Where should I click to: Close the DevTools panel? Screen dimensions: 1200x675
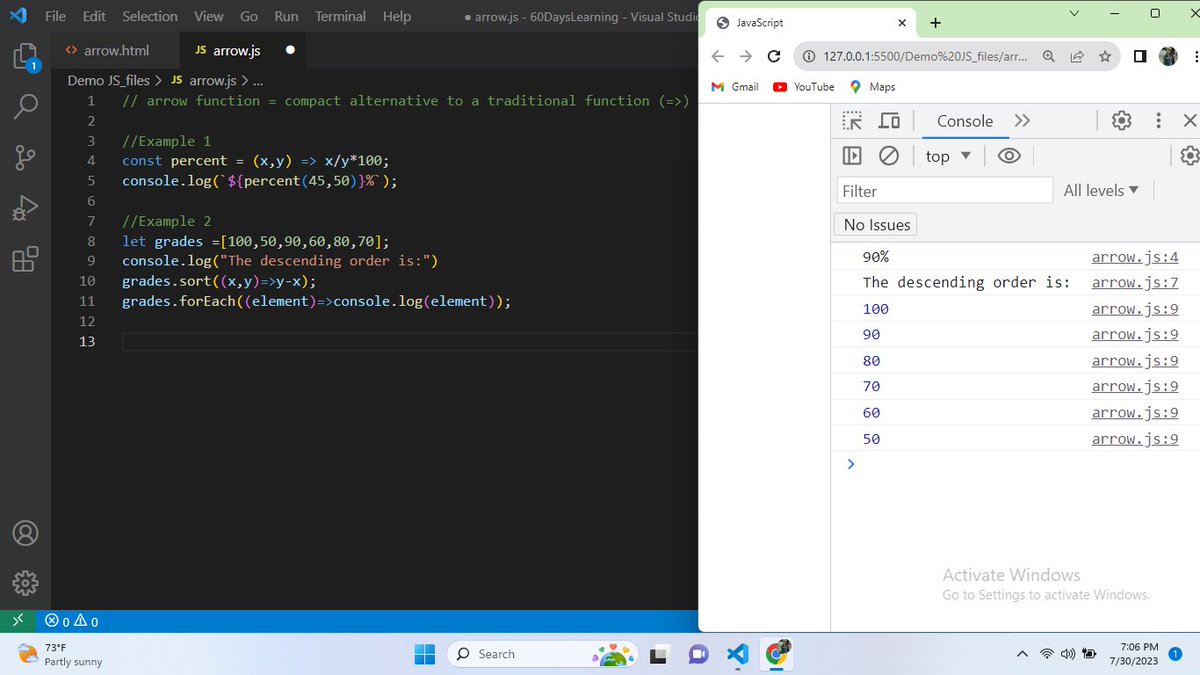(1189, 121)
